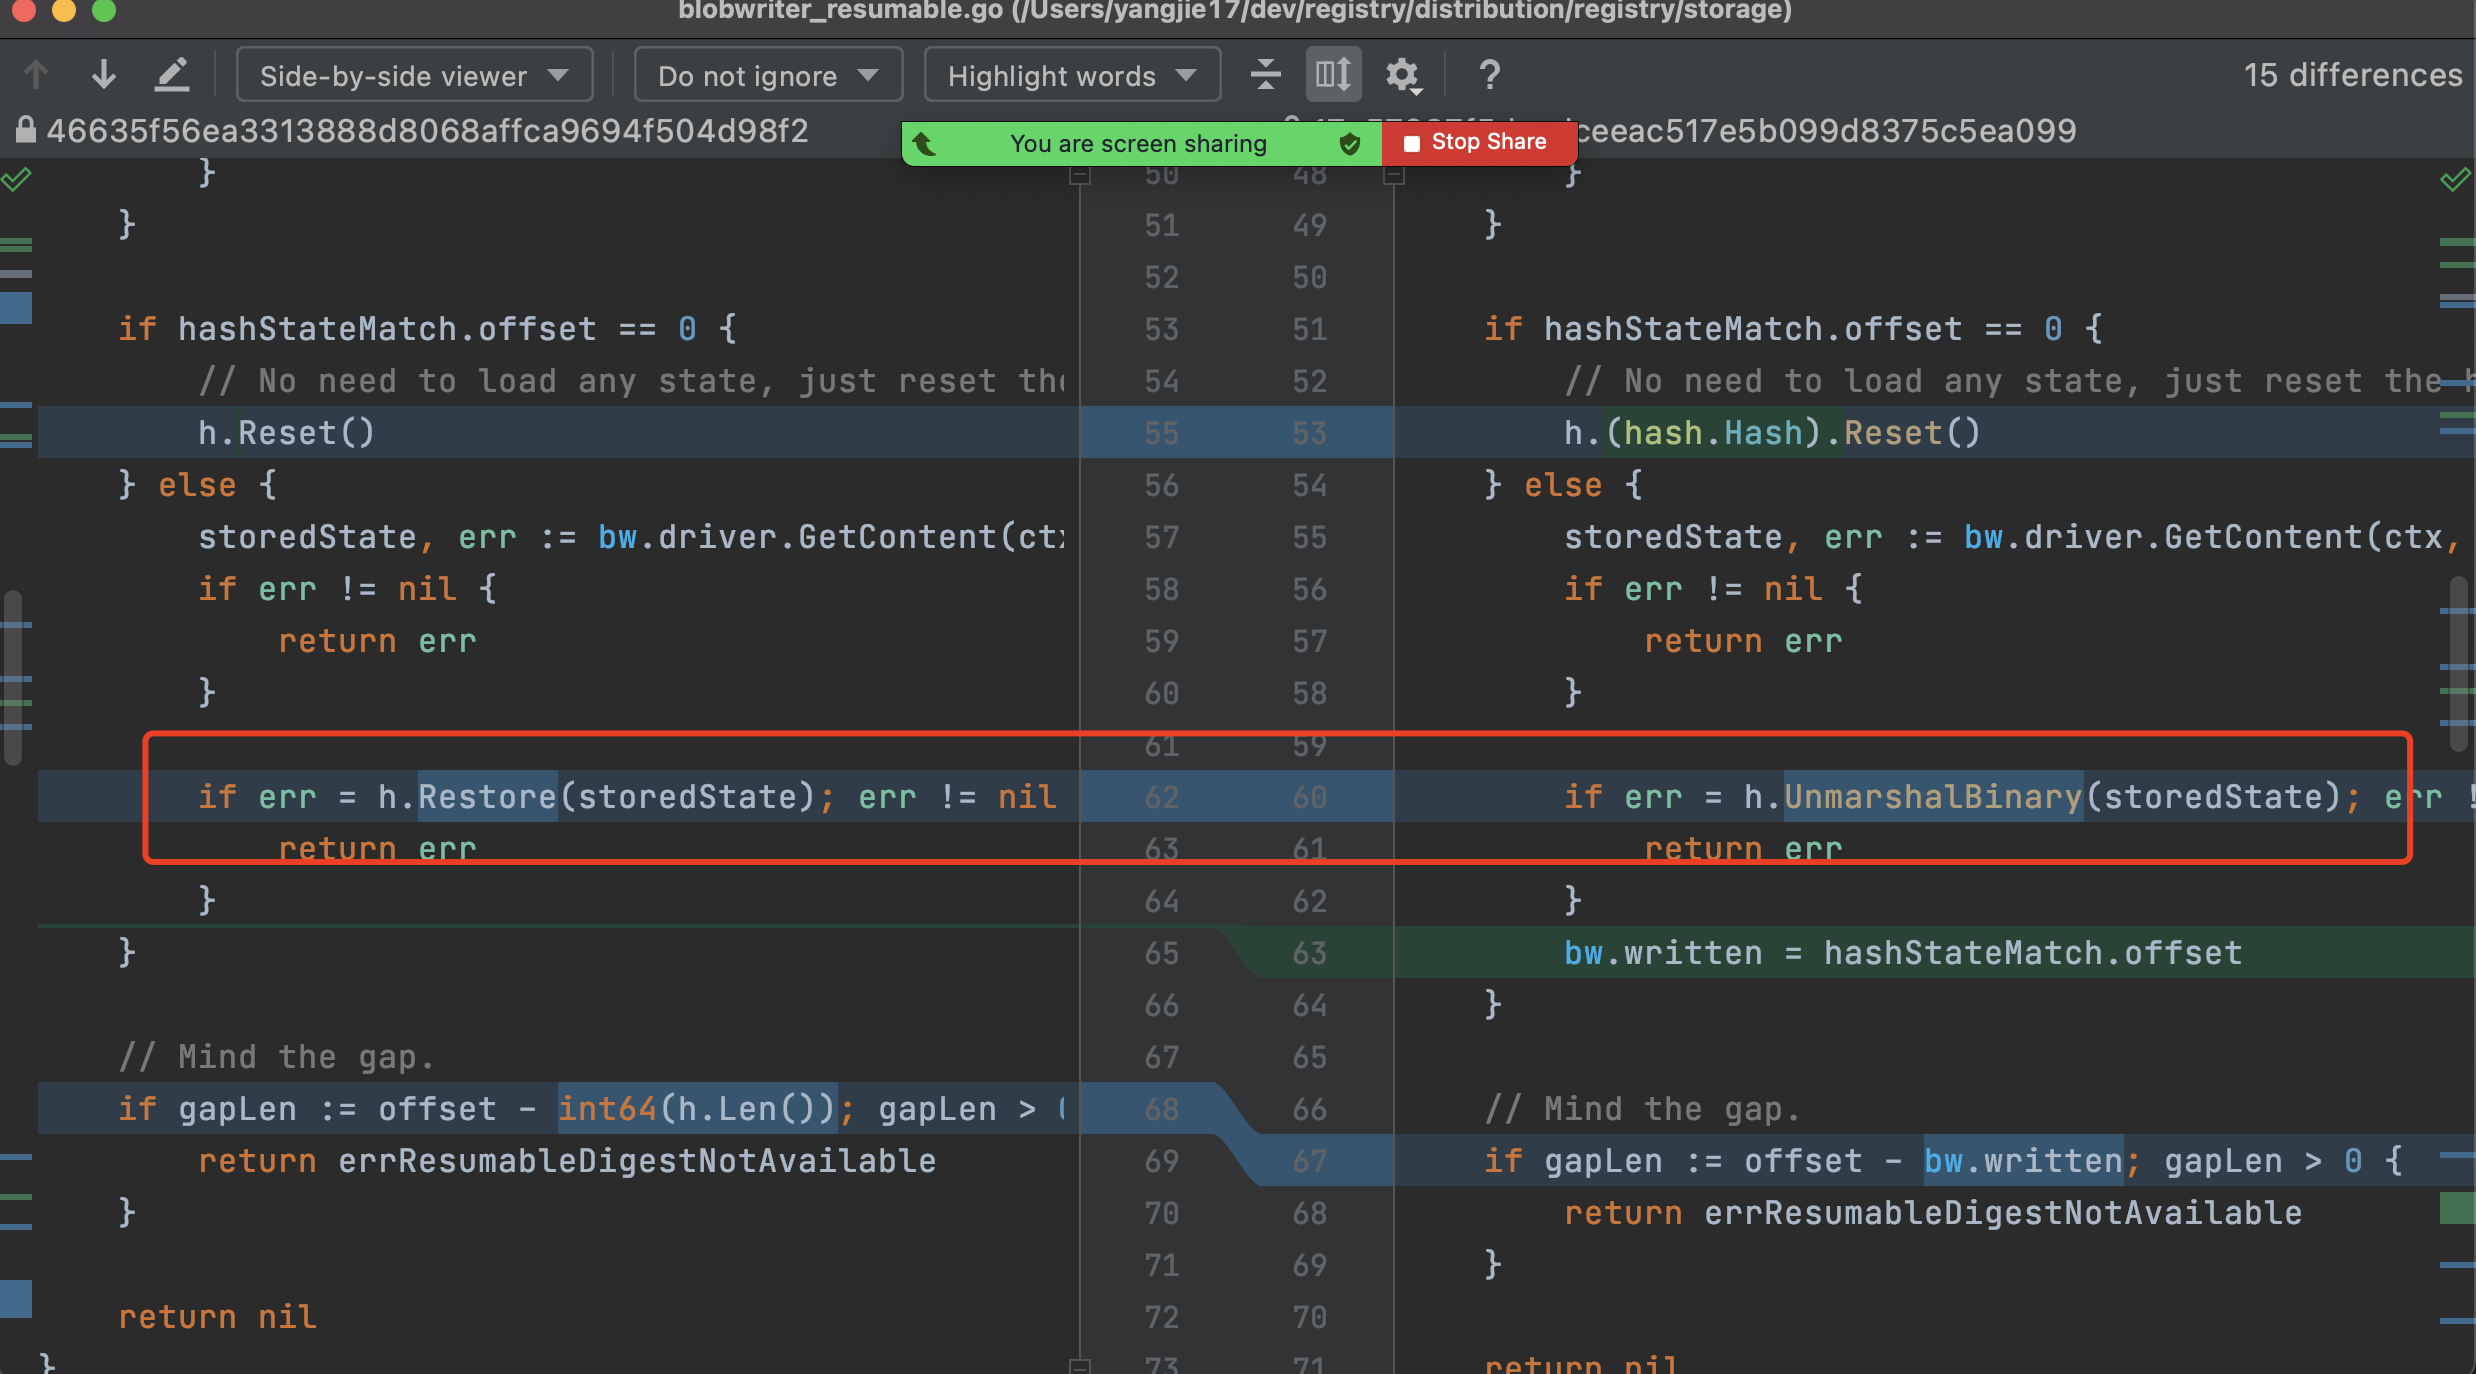This screenshot has width=2476, height=1374.
Task: Click Stop Share button
Action: [x=1478, y=142]
